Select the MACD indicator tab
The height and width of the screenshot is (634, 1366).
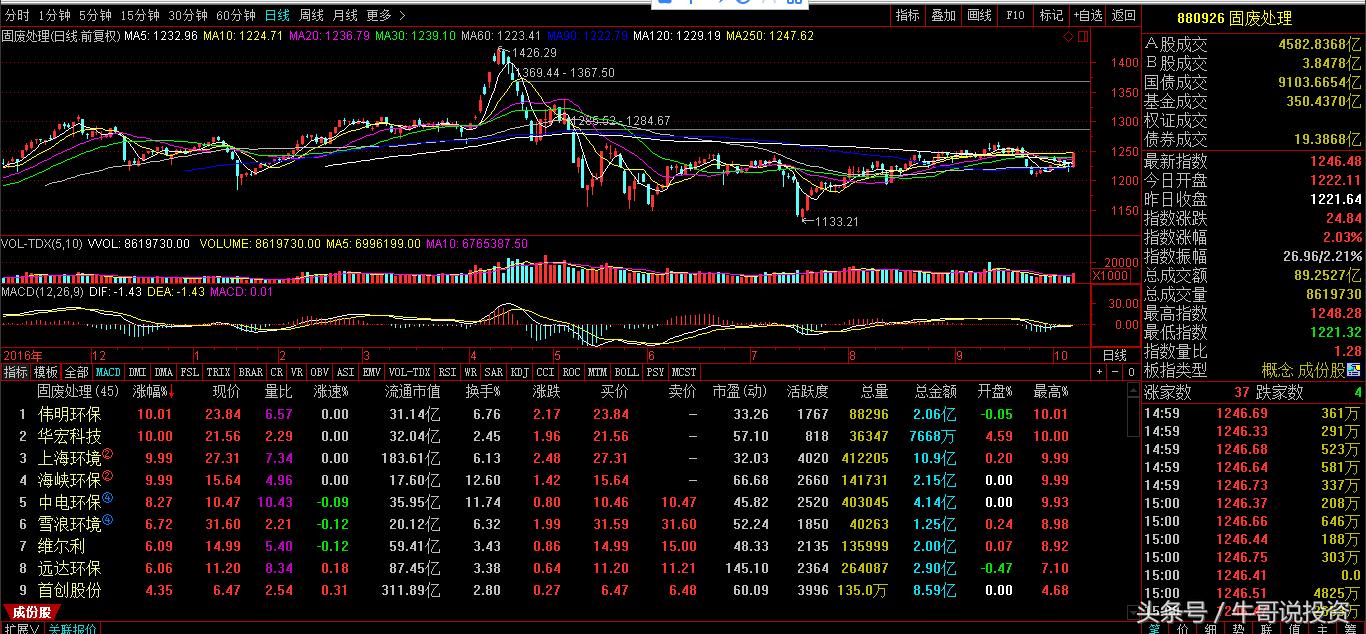(x=108, y=371)
